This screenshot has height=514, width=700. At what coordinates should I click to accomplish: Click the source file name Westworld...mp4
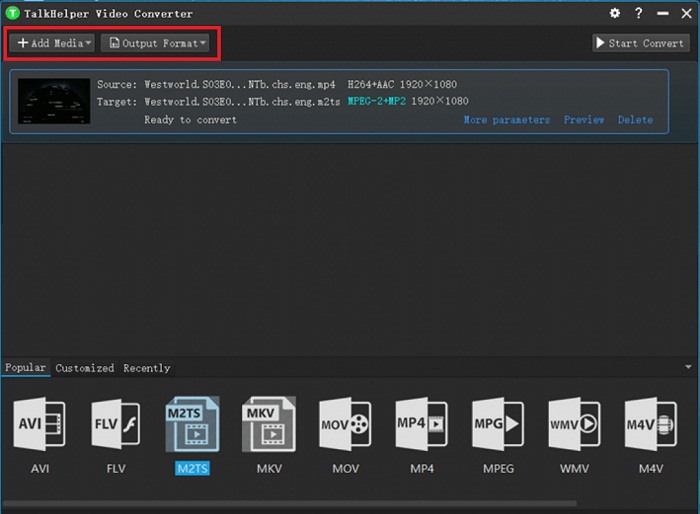(x=239, y=84)
